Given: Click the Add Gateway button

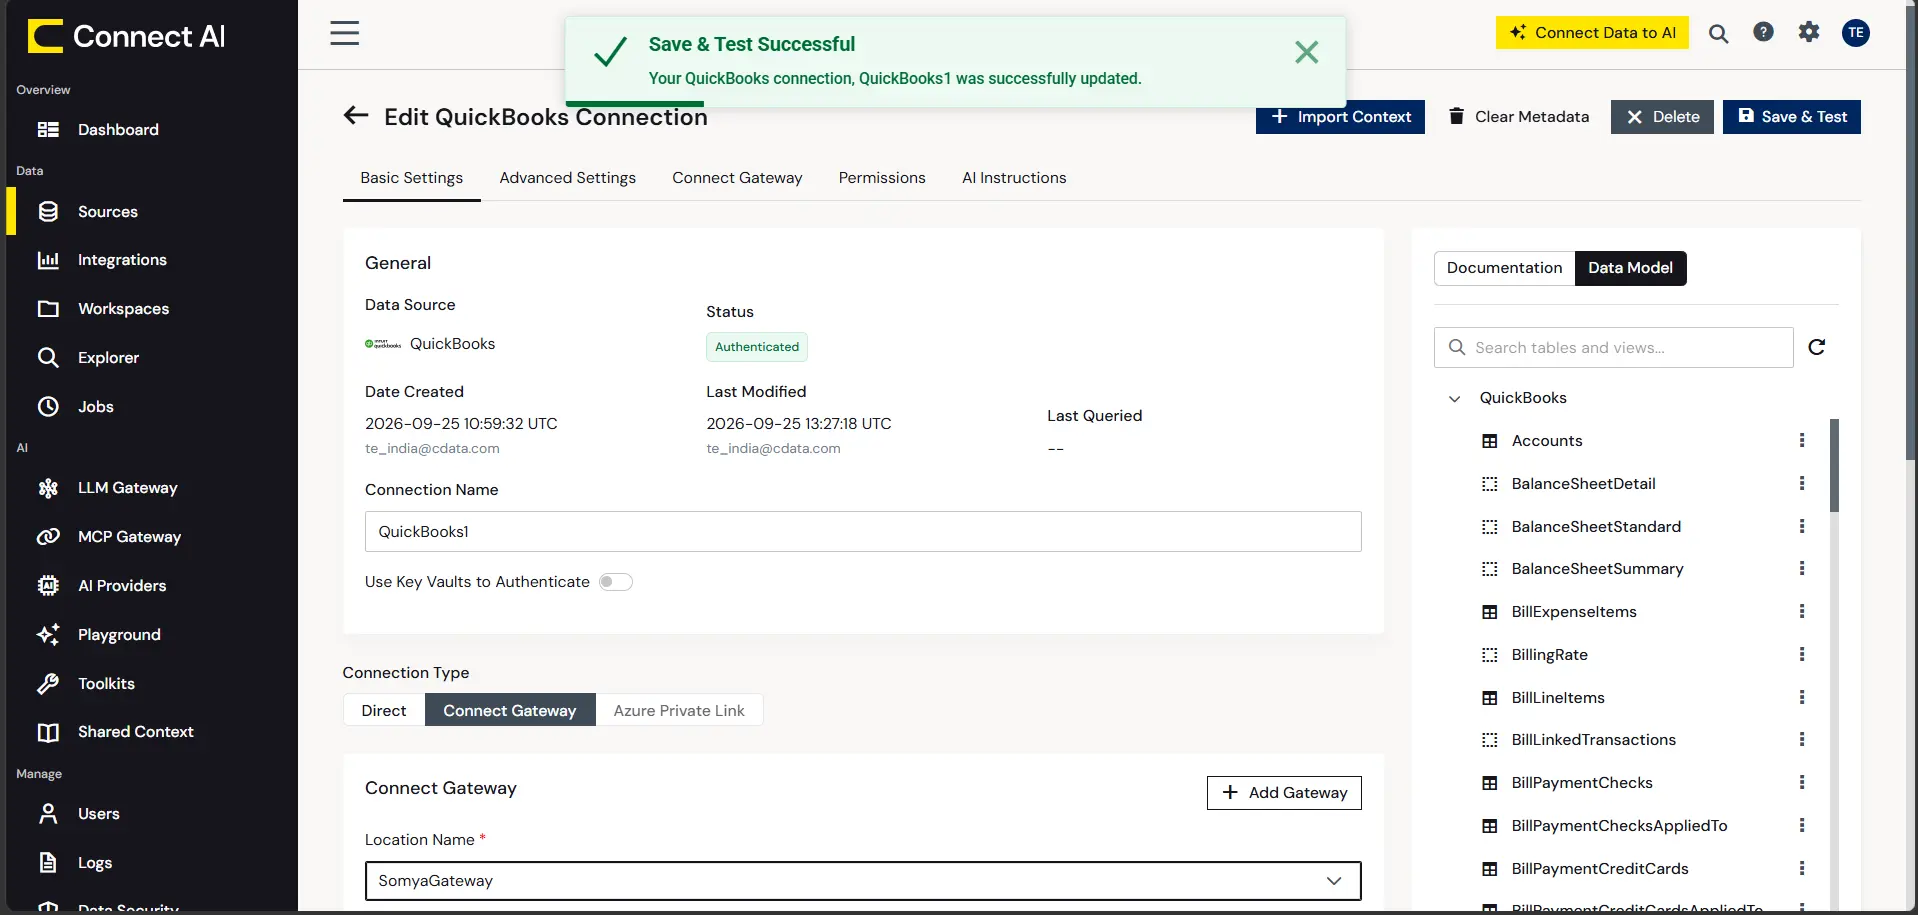Looking at the screenshot, I should (x=1284, y=793).
